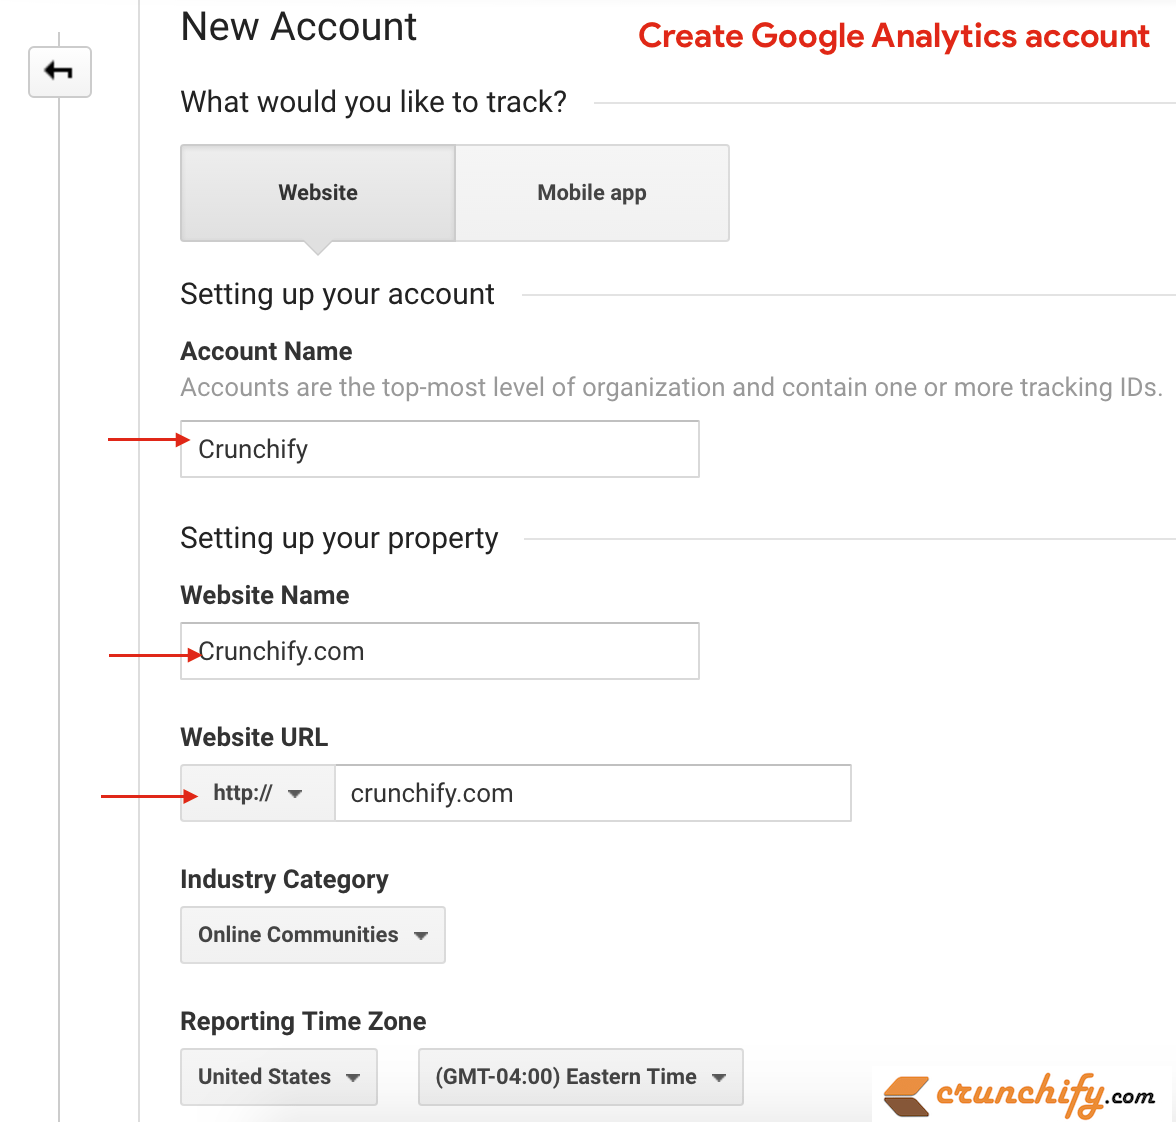This screenshot has height=1122, width=1176.
Task: Click the caret beside United States
Action: click(352, 1078)
